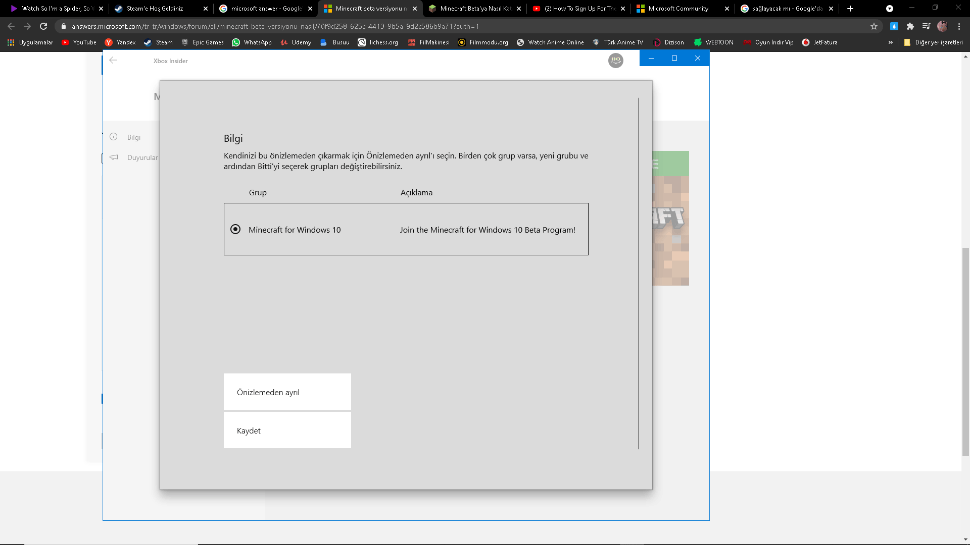Click the 'Grup' column header
970x545 pixels.
tap(257, 192)
